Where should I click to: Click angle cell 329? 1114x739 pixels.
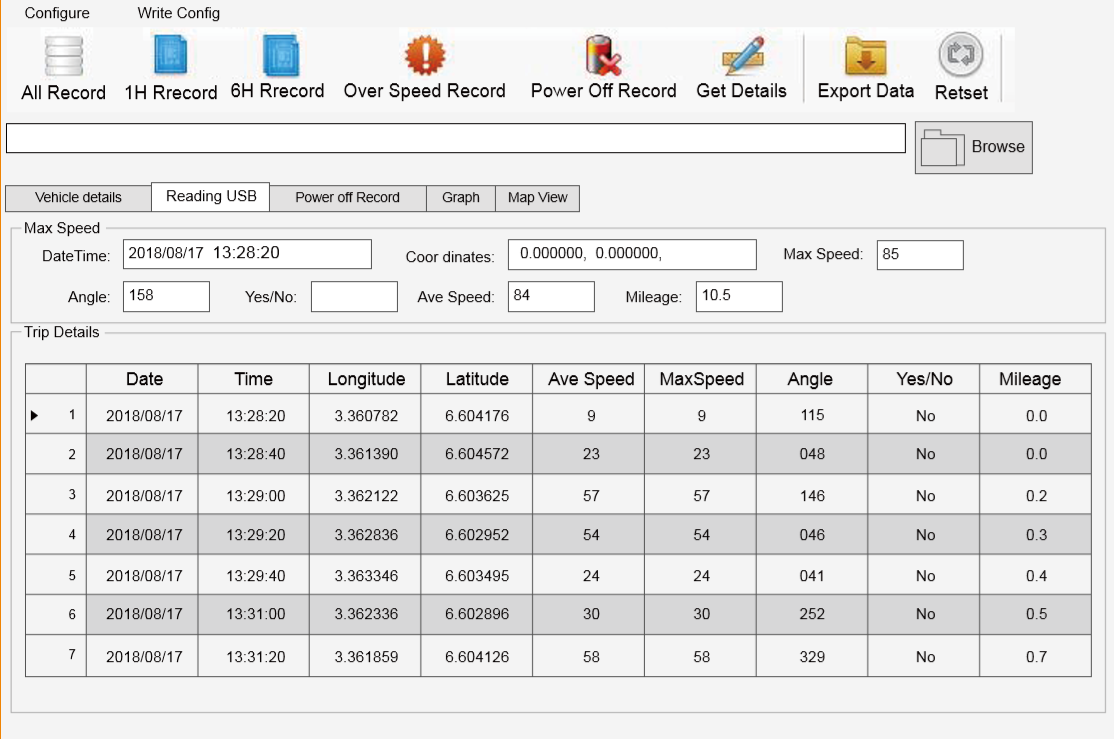click(x=812, y=657)
